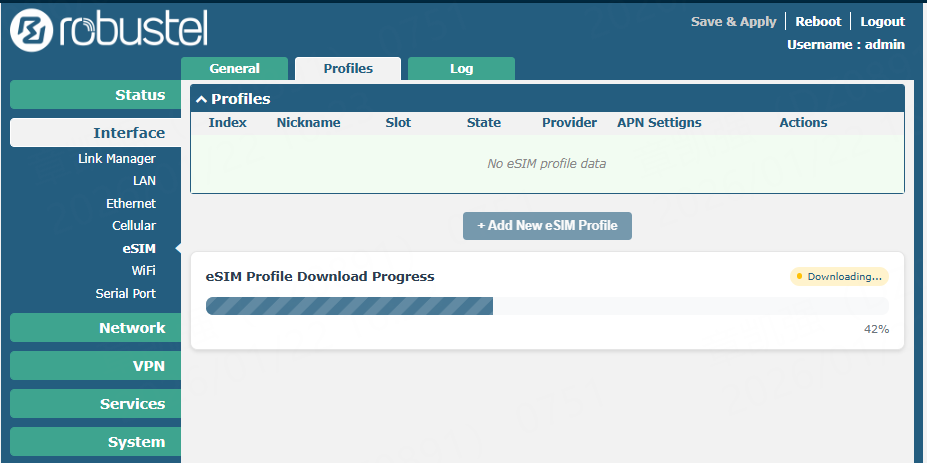Switch to the General tab
Screen dimensions: 927x463
point(235,69)
